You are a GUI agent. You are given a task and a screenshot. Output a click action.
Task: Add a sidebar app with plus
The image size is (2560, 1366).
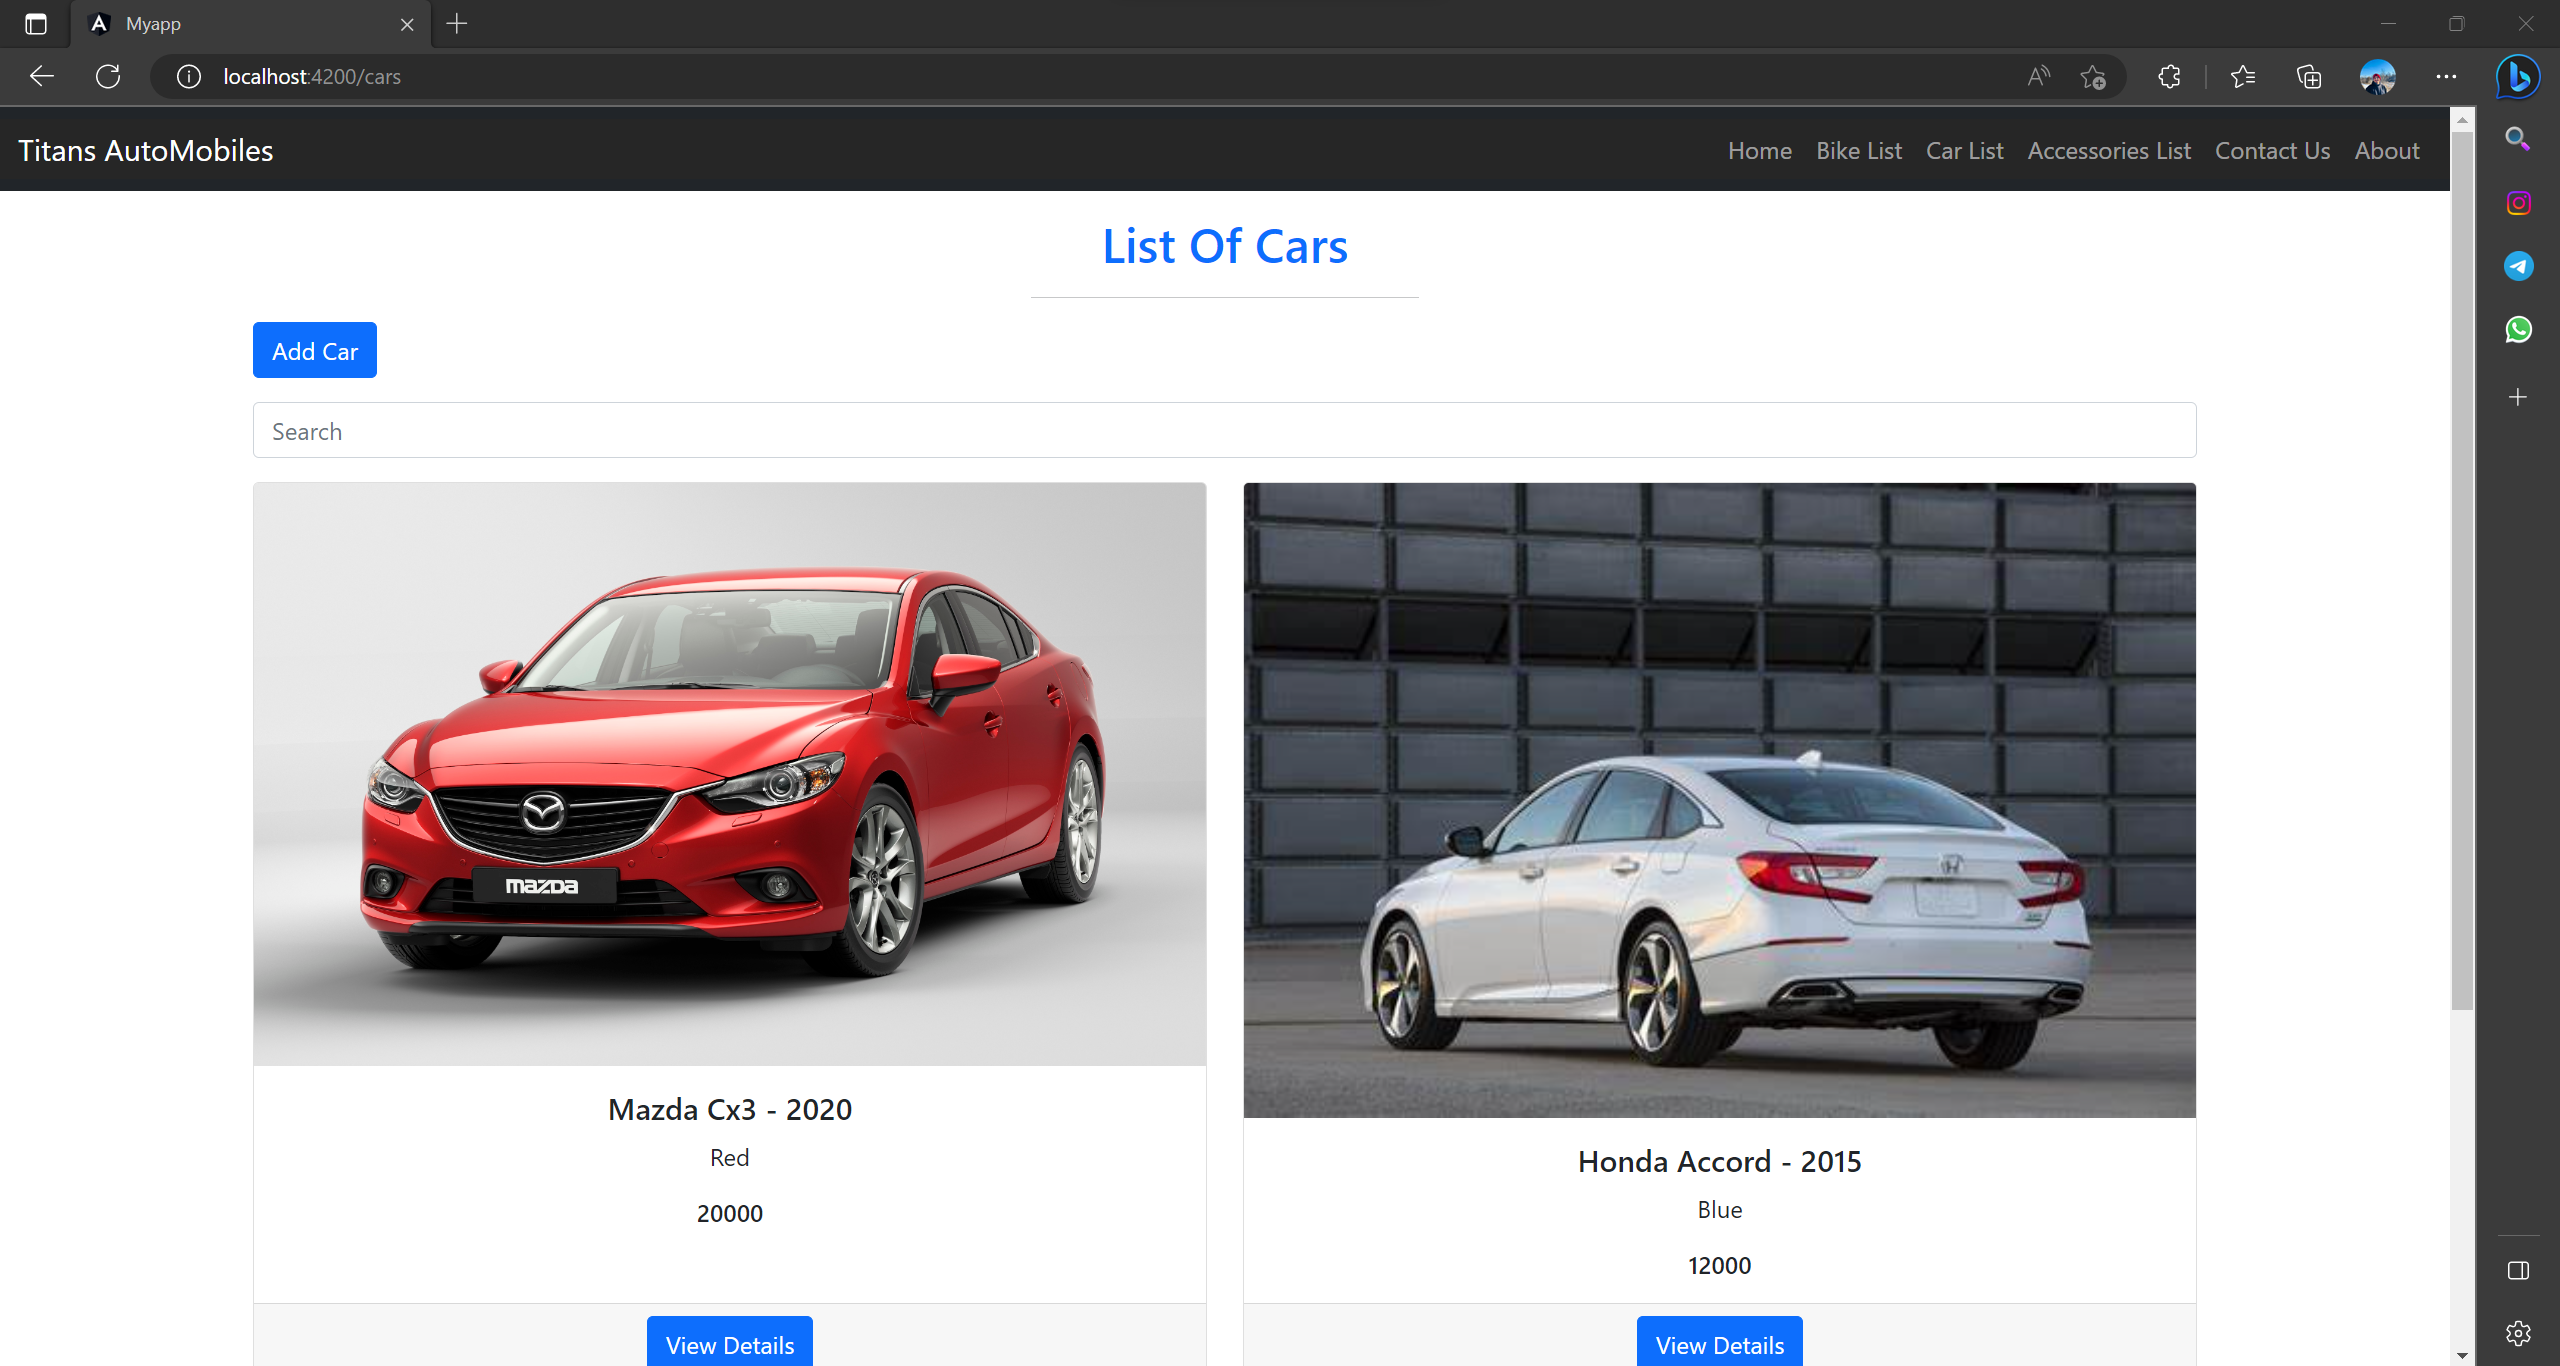point(2518,397)
